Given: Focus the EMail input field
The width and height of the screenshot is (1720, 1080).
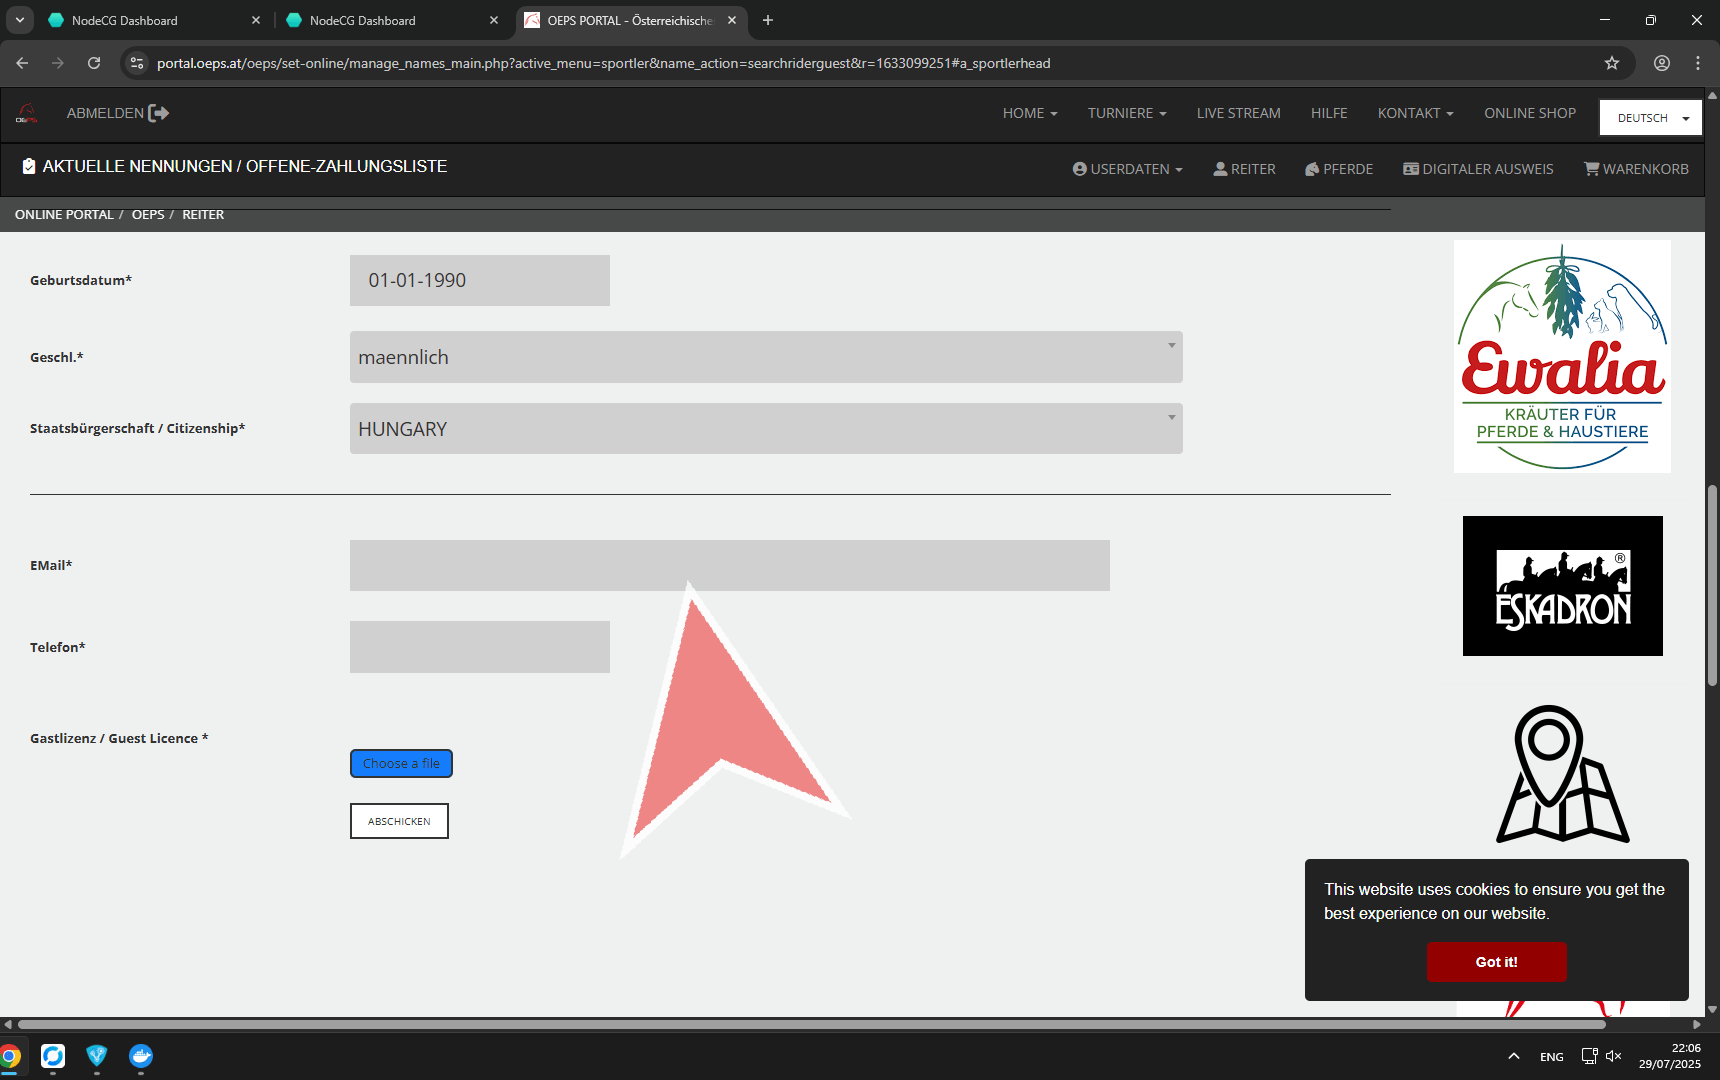Looking at the screenshot, I should pos(730,566).
